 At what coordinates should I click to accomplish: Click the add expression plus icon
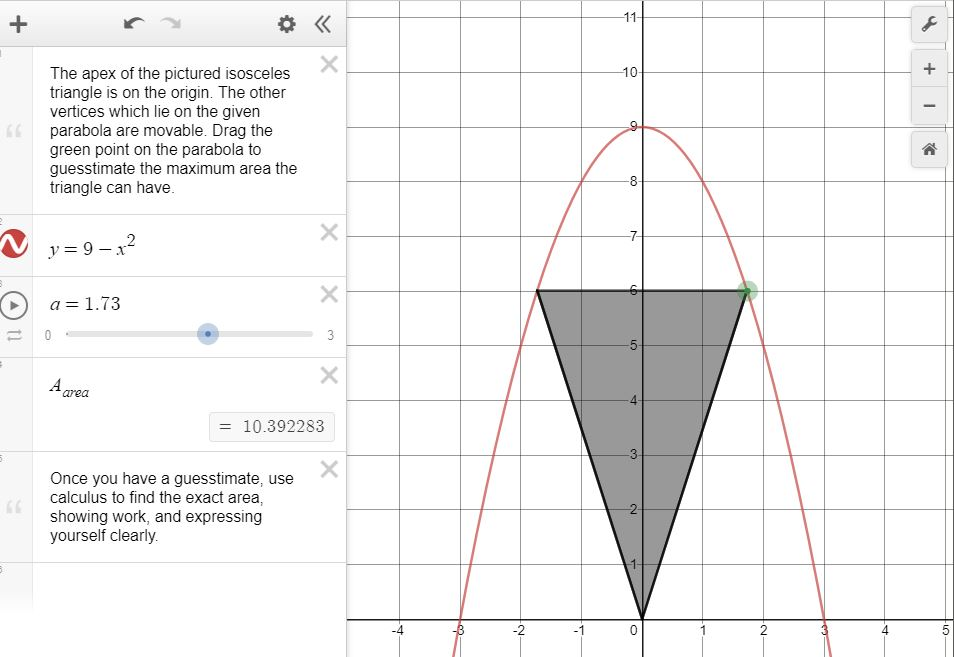pos(19,24)
